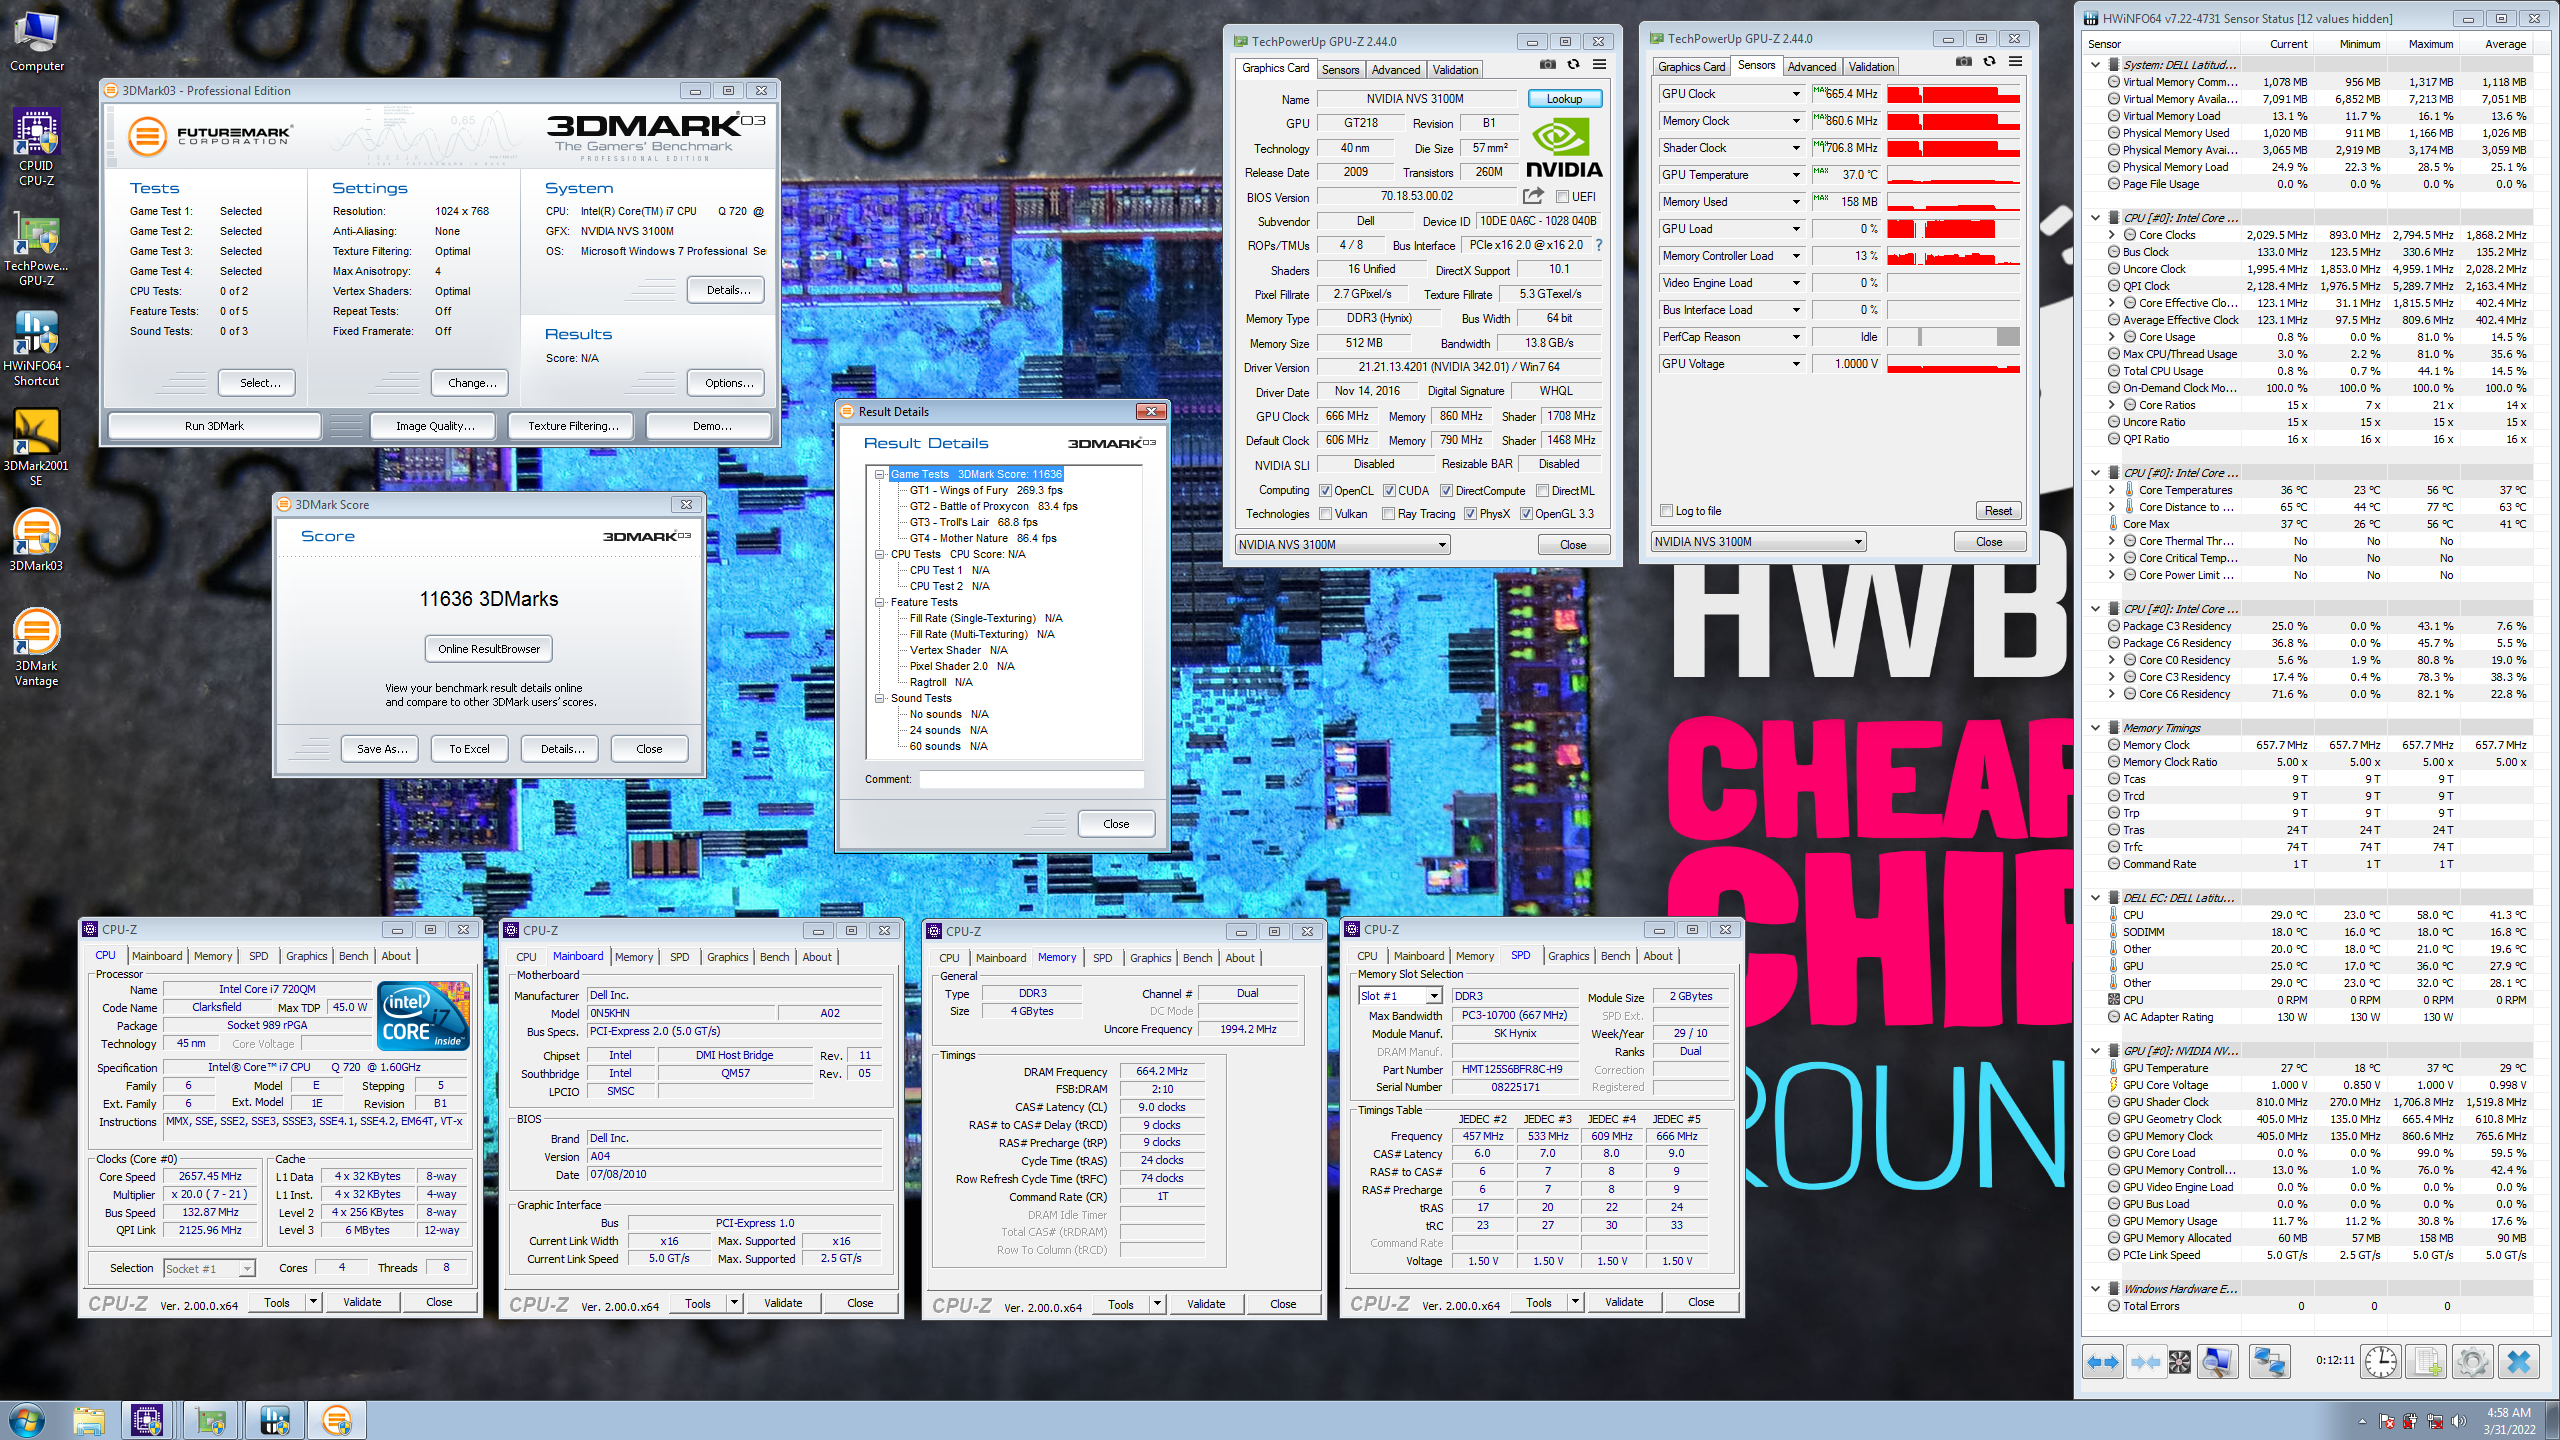
Task: Click Reset button in GPU-Z Sensors
Action: coord(1998,511)
